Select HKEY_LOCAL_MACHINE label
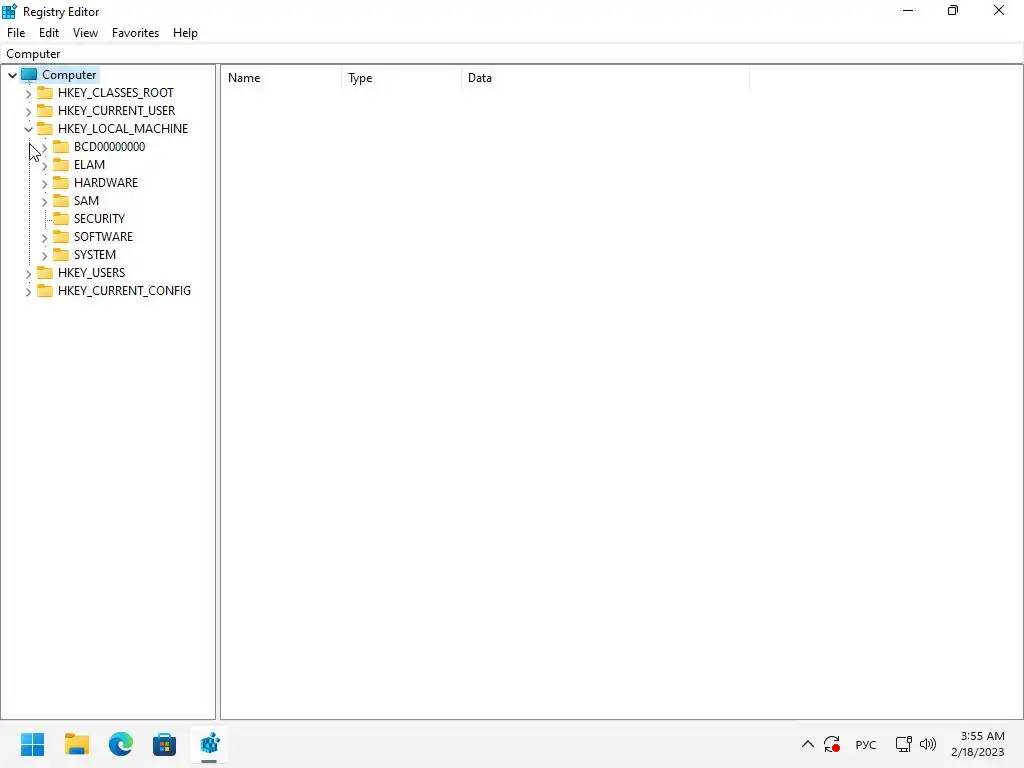 pyautogui.click(x=123, y=129)
